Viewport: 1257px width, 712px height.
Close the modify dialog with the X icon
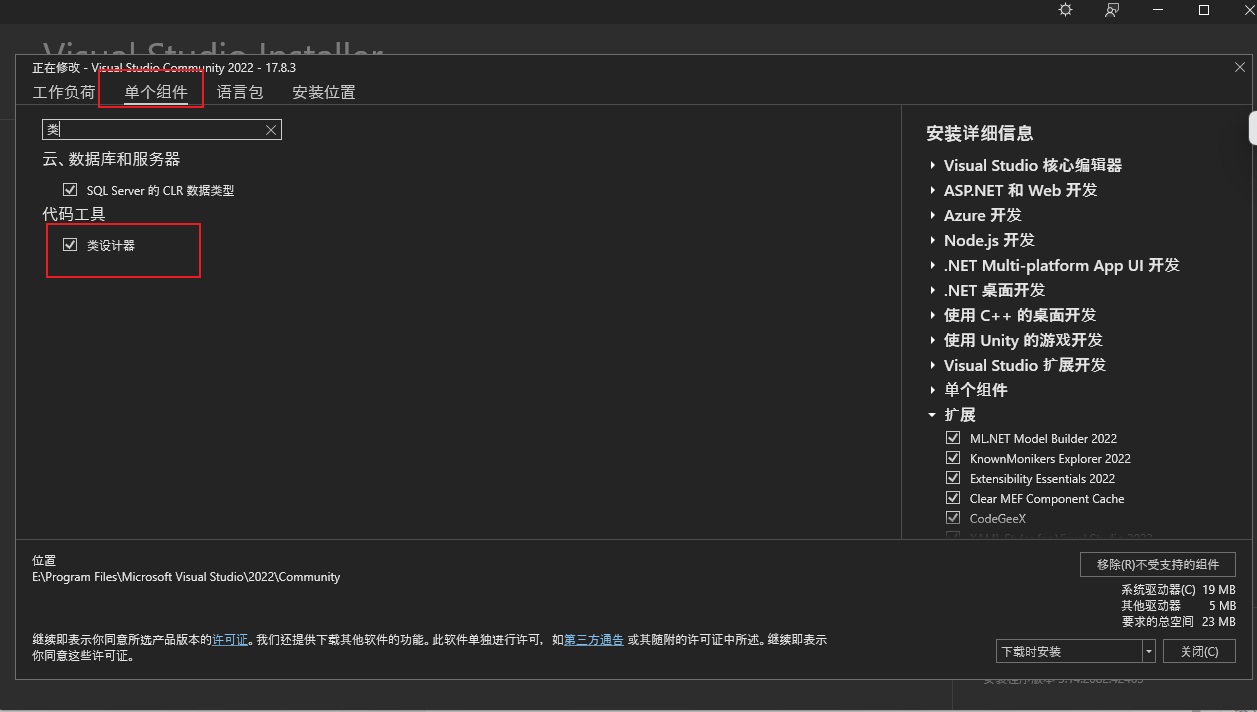1240,67
